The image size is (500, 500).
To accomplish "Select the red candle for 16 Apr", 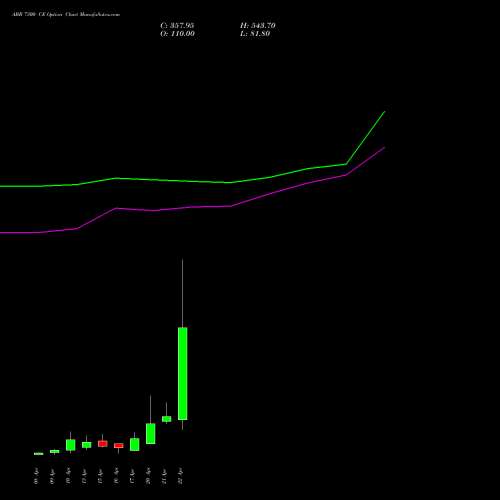I will [118, 445].
